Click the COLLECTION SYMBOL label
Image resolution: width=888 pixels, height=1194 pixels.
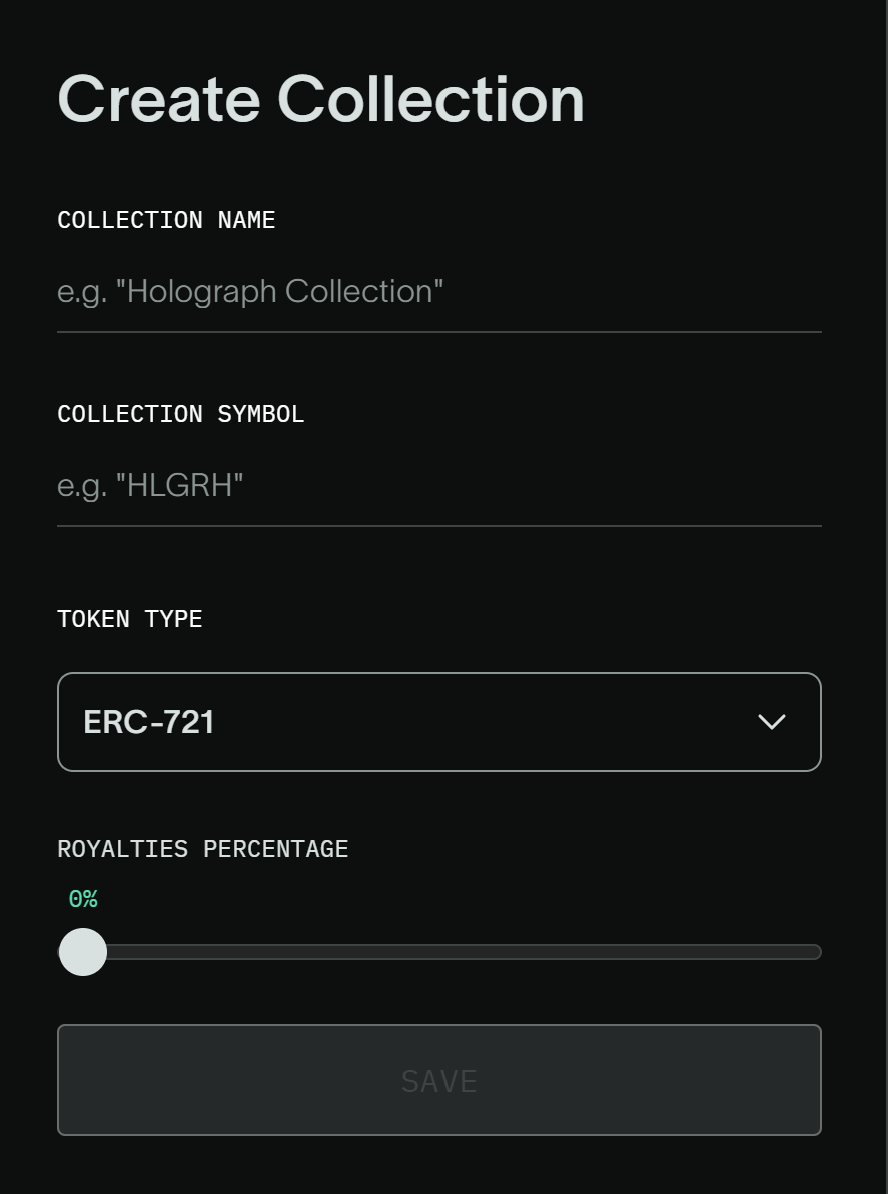tap(181, 413)
